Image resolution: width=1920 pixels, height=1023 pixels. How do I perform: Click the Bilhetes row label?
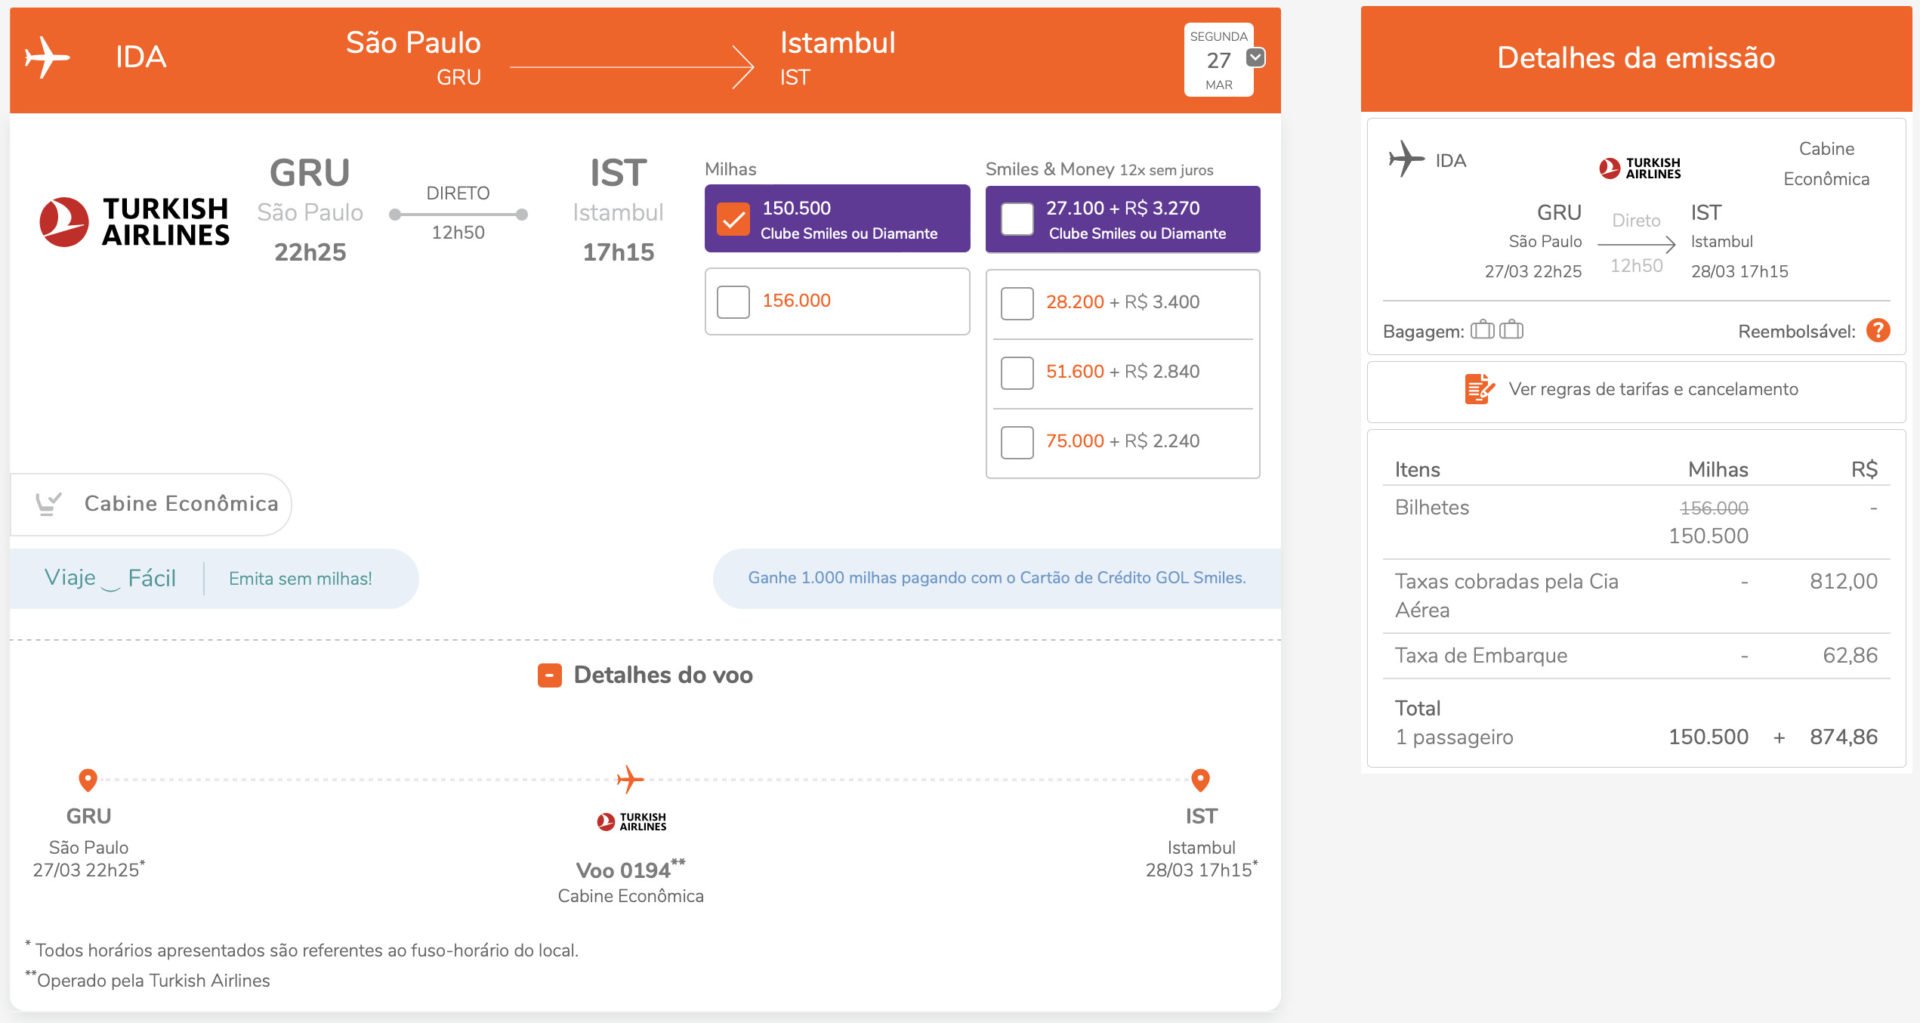[x=1432, y=508]
